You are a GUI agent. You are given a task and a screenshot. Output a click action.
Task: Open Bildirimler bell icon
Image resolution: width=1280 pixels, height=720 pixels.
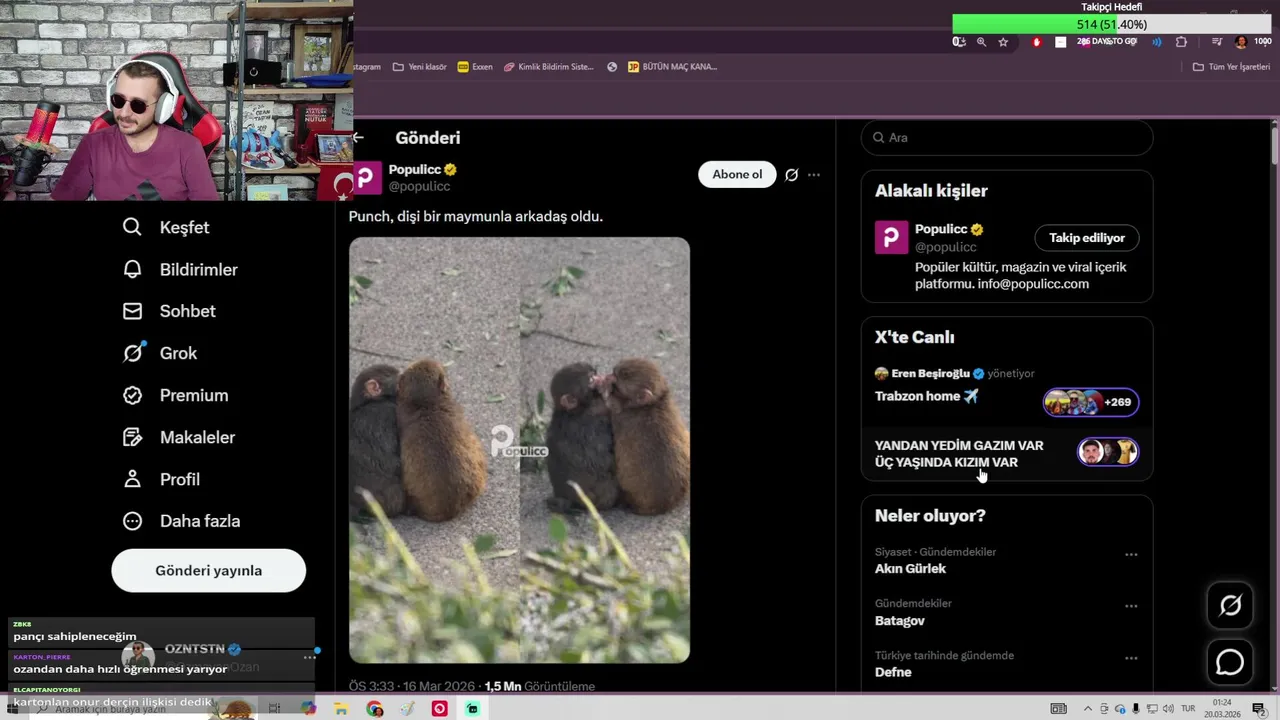click(132, 269)
